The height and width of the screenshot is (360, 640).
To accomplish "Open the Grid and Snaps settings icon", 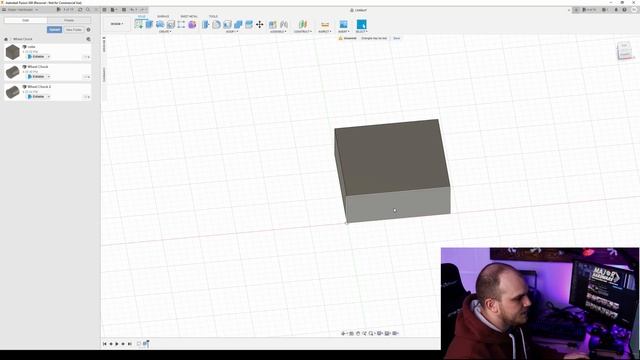I will (x=387, y=333).
